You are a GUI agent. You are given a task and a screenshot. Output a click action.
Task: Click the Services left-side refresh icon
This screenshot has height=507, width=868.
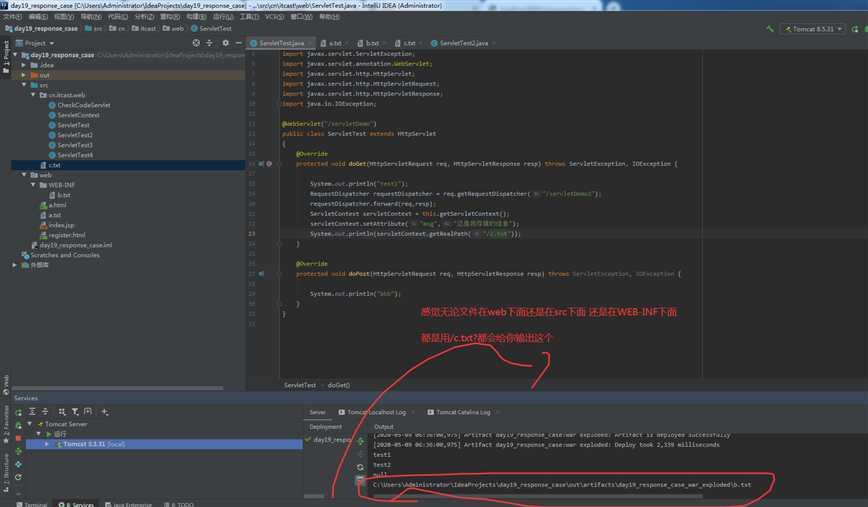tap(19, 477)
